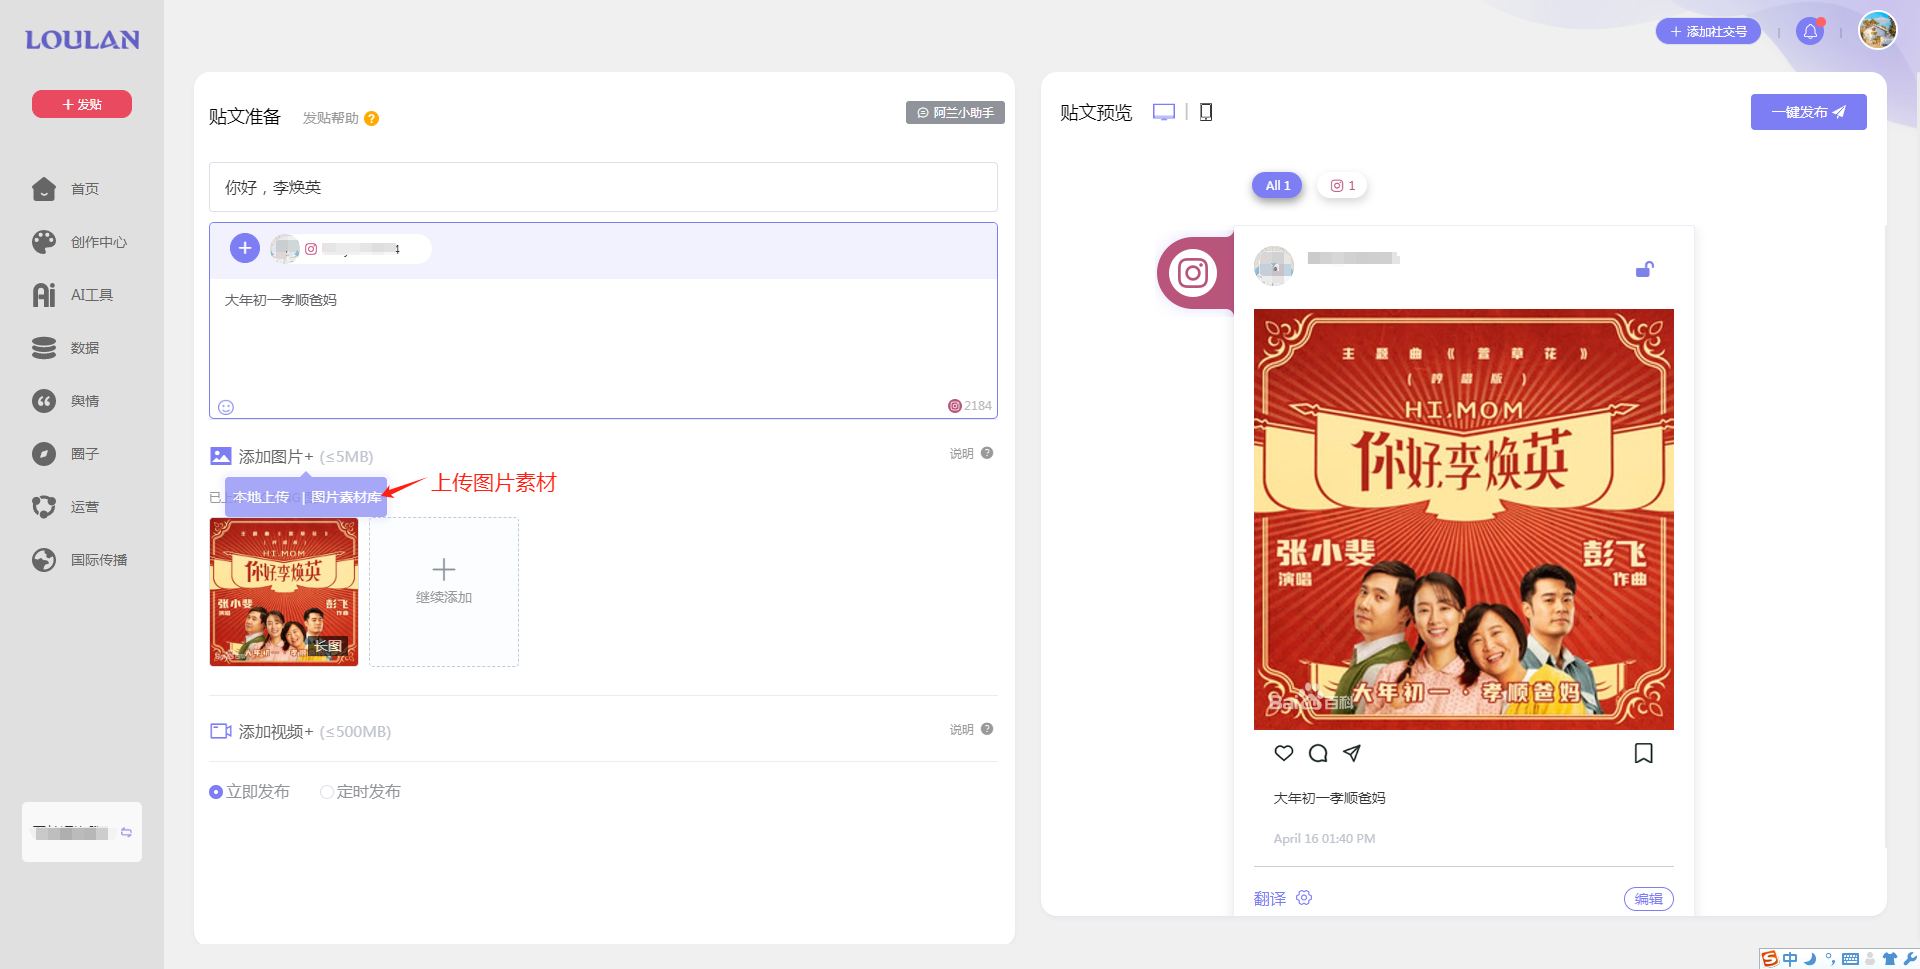Image resolution: width=1920 pixels, height=969 pixels.
Task: Open 说明 help beside 添加图片
Action: pyautogui.click(x=971, y=453)
